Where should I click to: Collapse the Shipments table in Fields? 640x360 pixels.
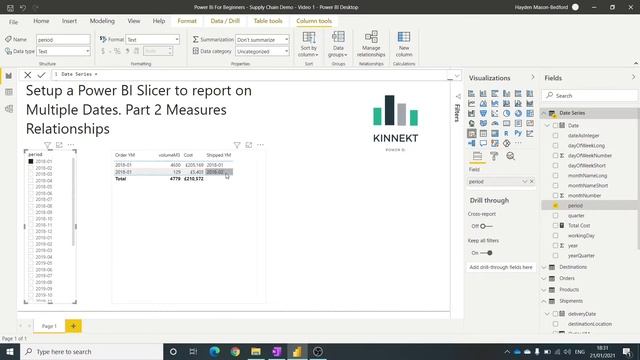(544, 301)
